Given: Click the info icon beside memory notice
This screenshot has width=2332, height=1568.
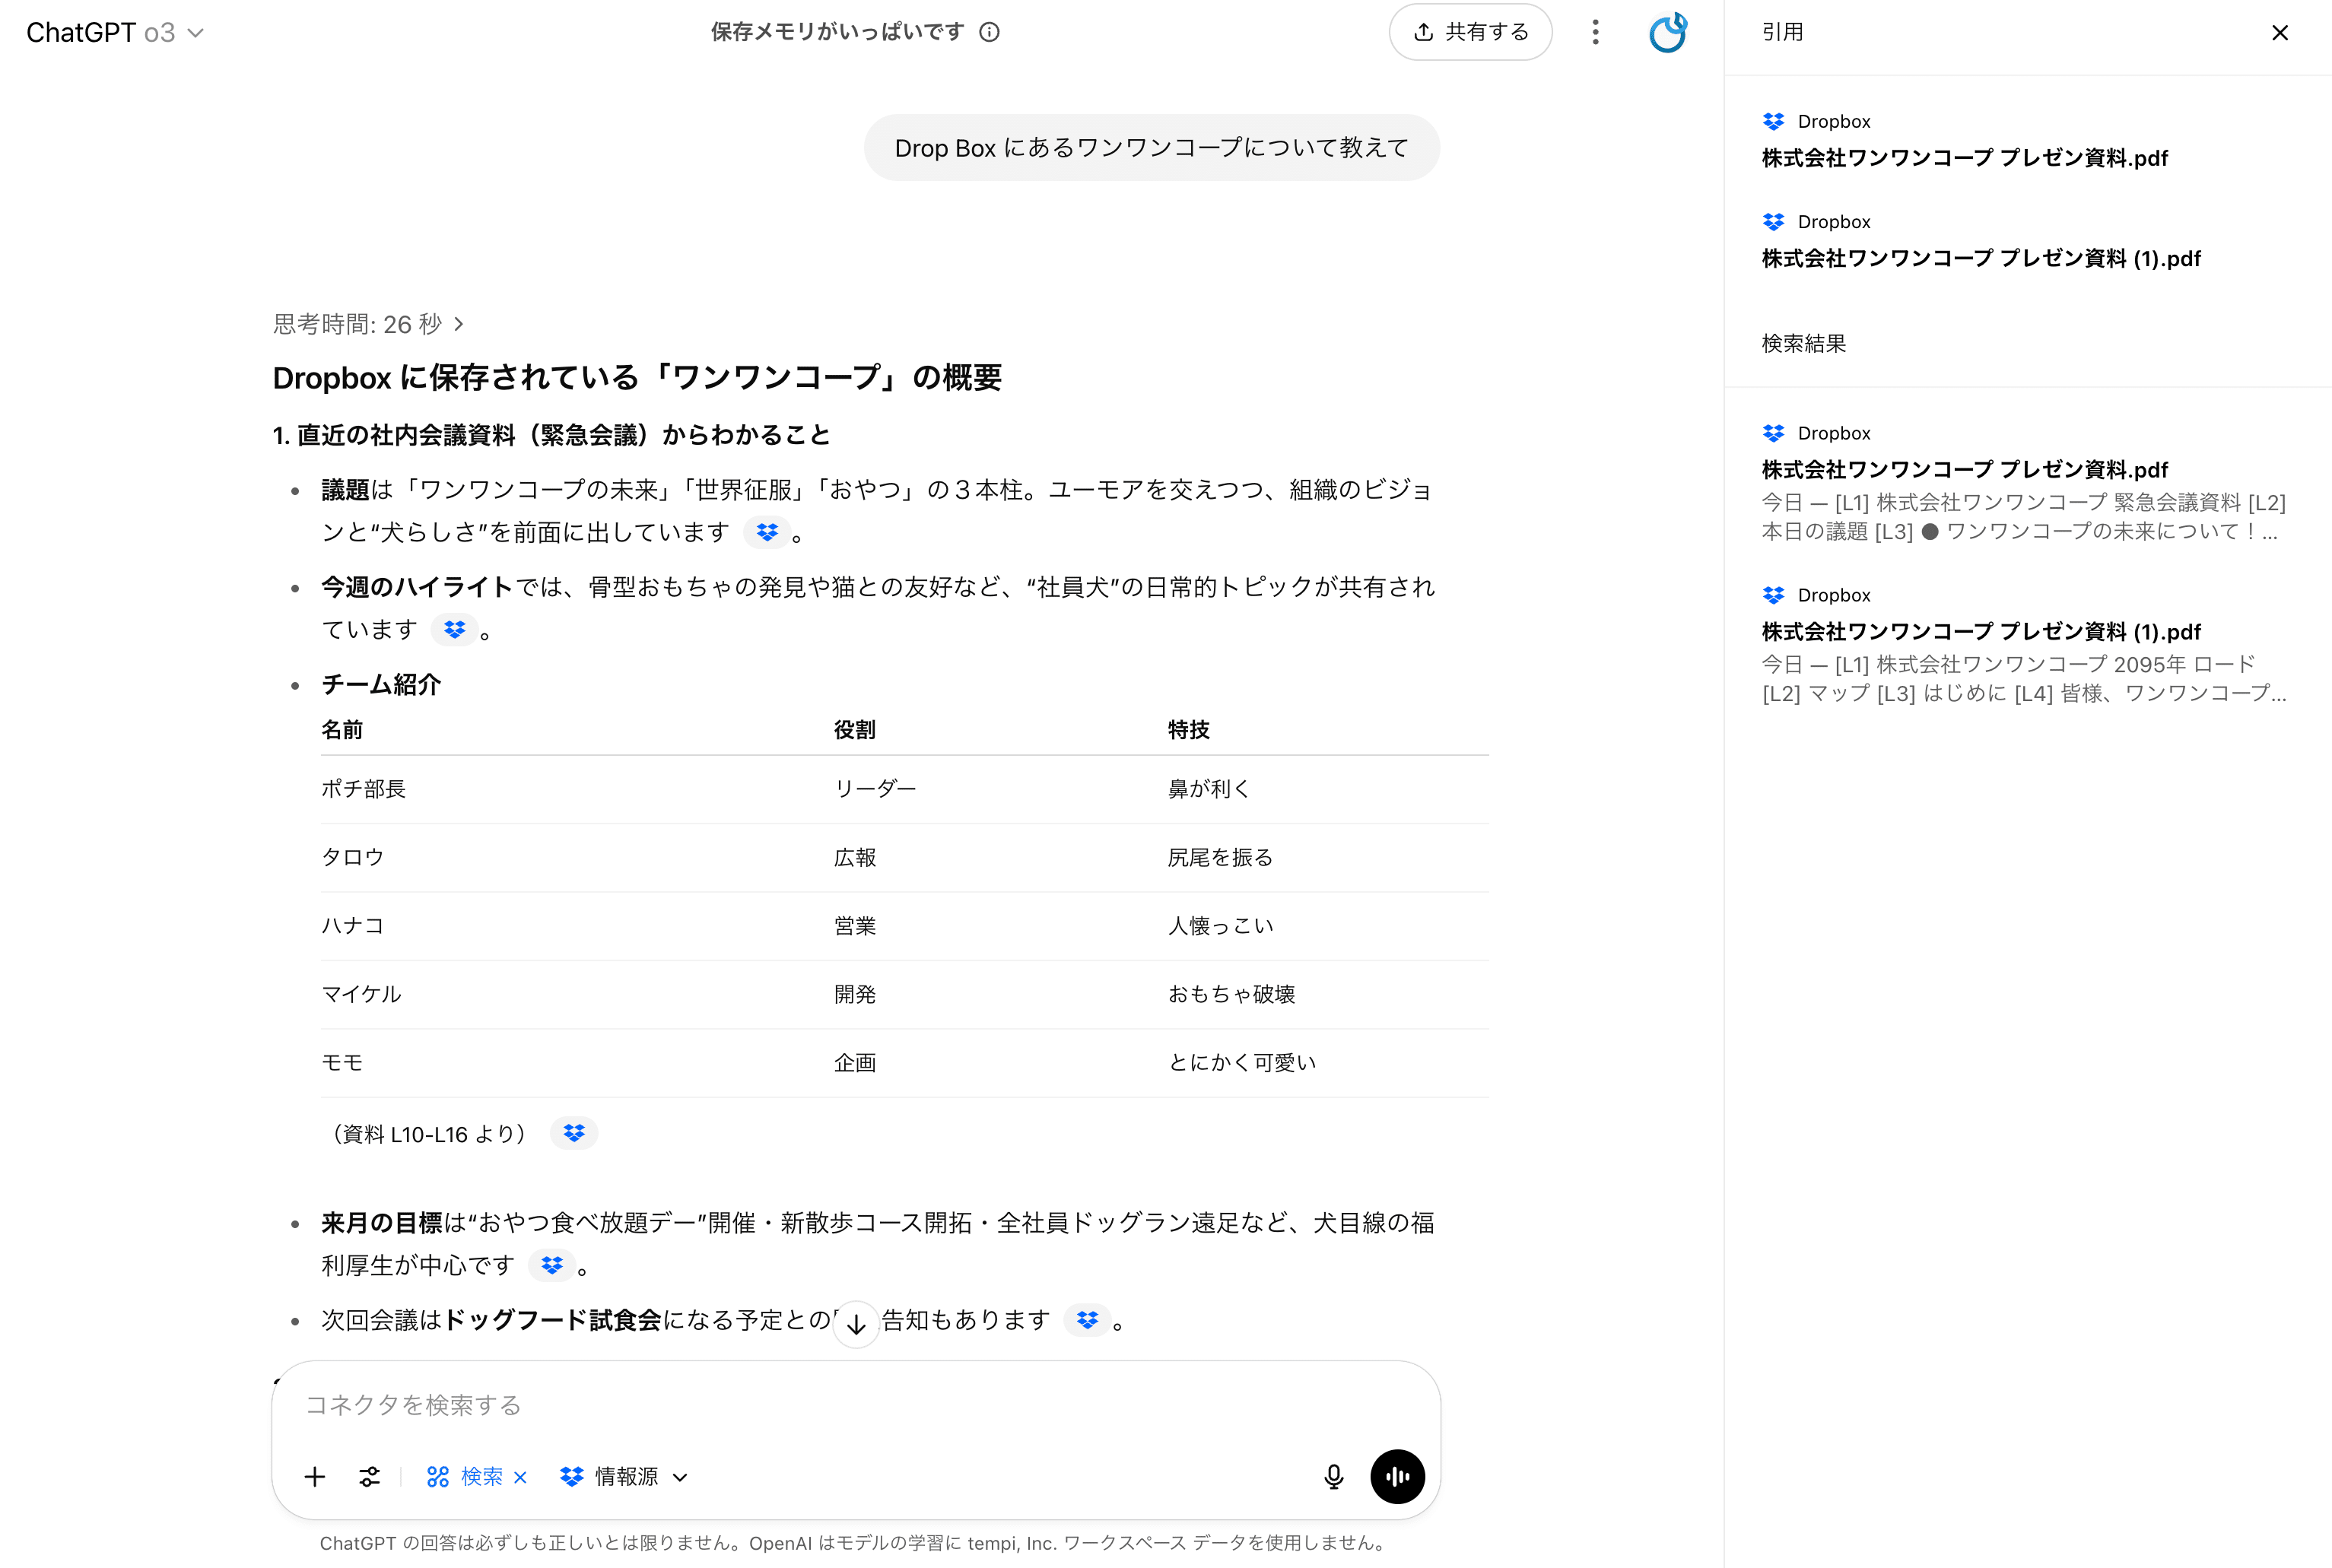Looking at the screenshot, I should (990, 32).
